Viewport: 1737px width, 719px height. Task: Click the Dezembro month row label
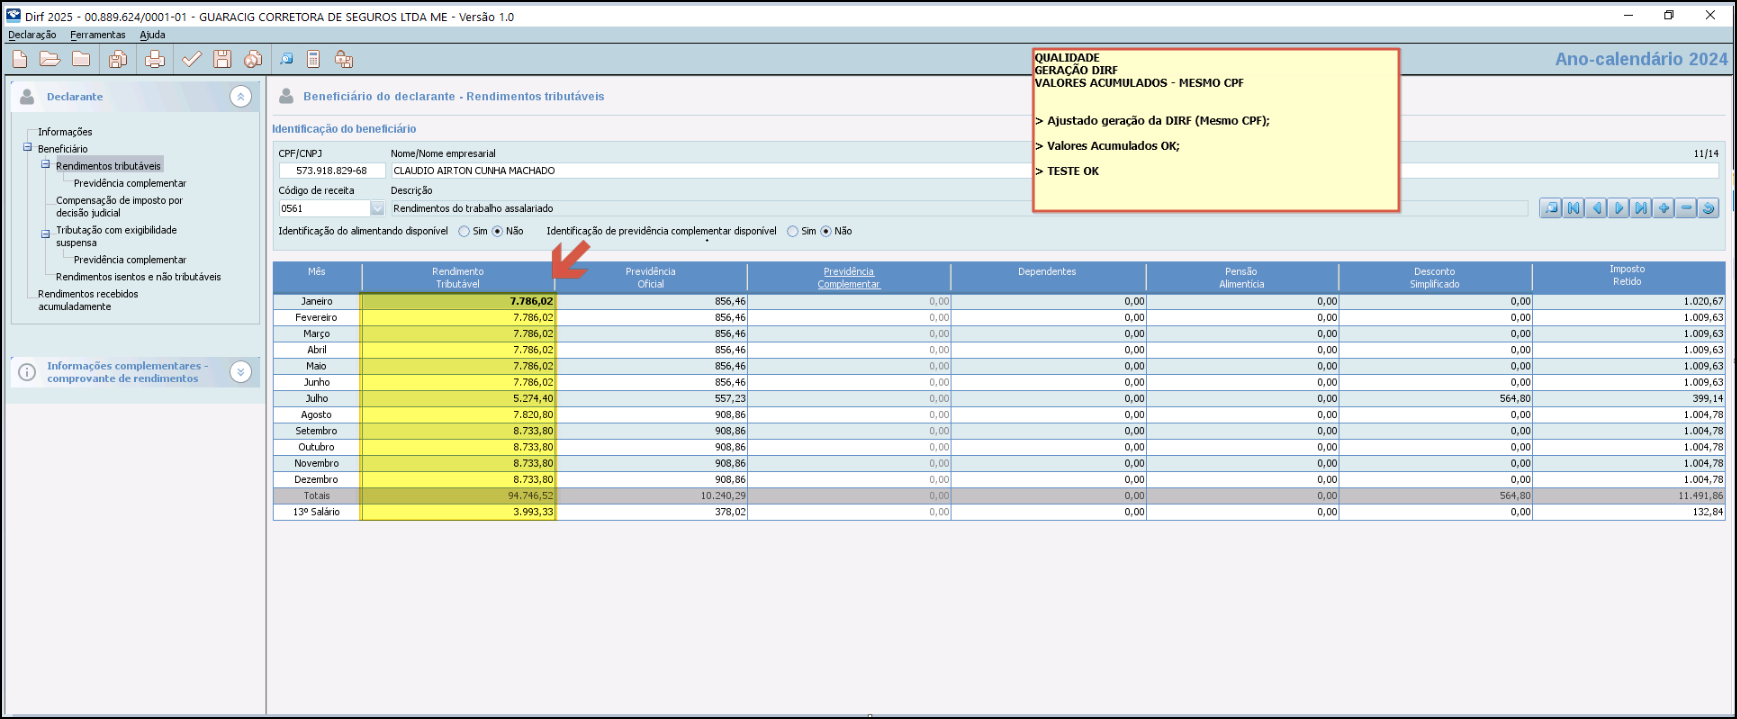tap(316, 479)
